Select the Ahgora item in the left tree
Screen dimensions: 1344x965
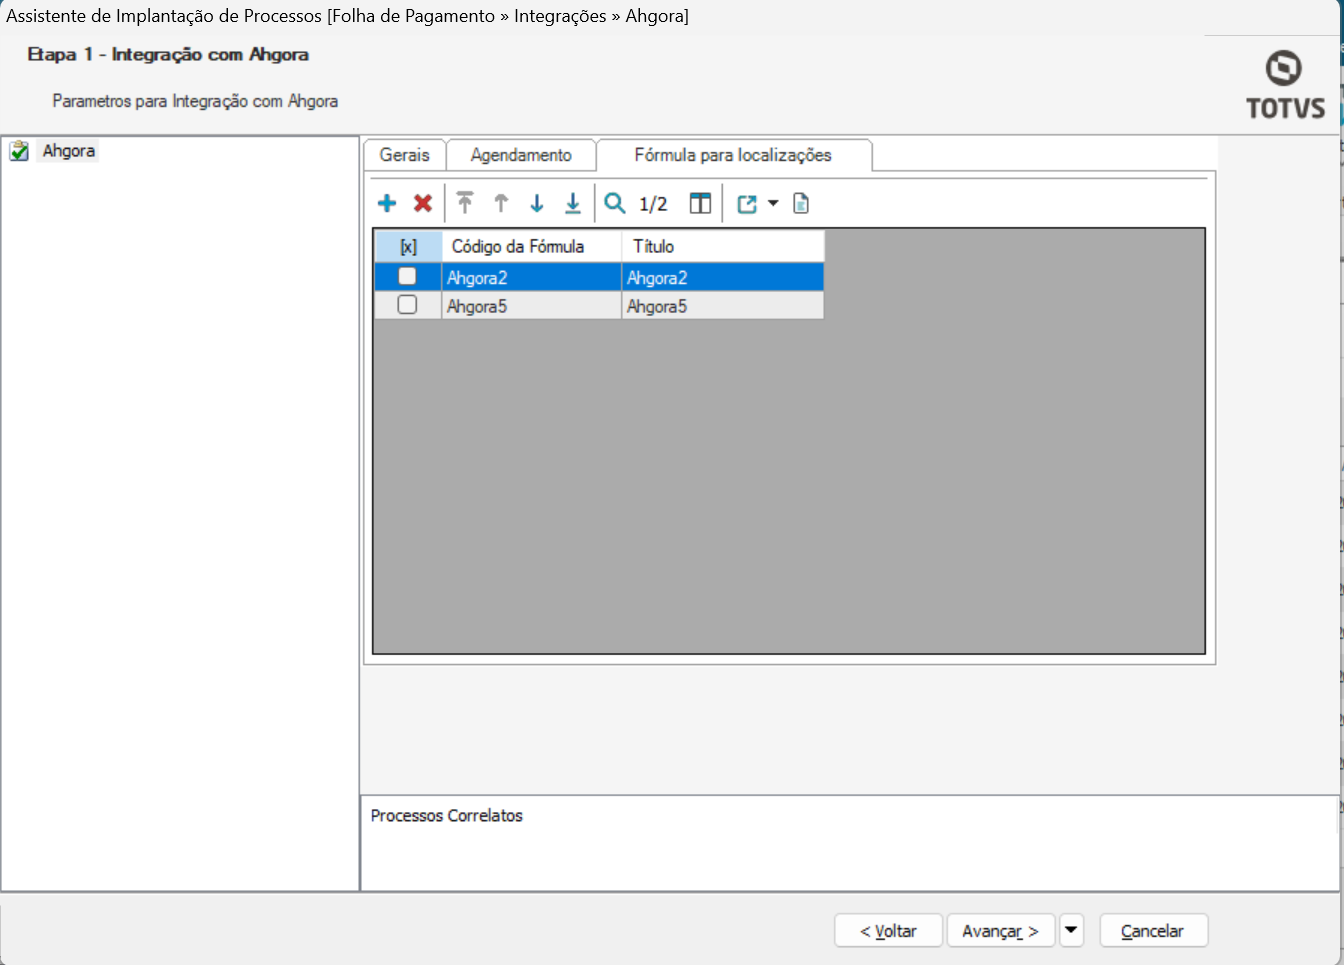[69, 151]
